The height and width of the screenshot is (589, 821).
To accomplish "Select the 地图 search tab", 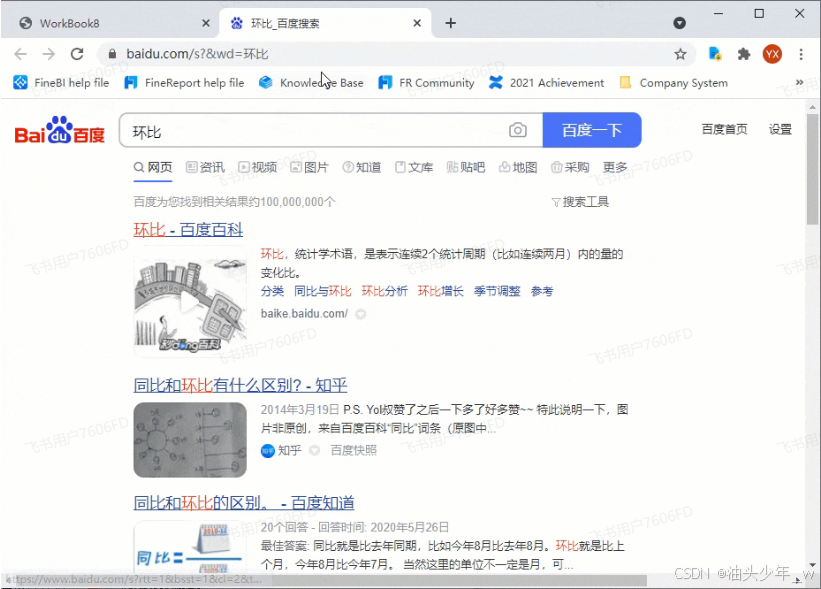I will (518, 168).
